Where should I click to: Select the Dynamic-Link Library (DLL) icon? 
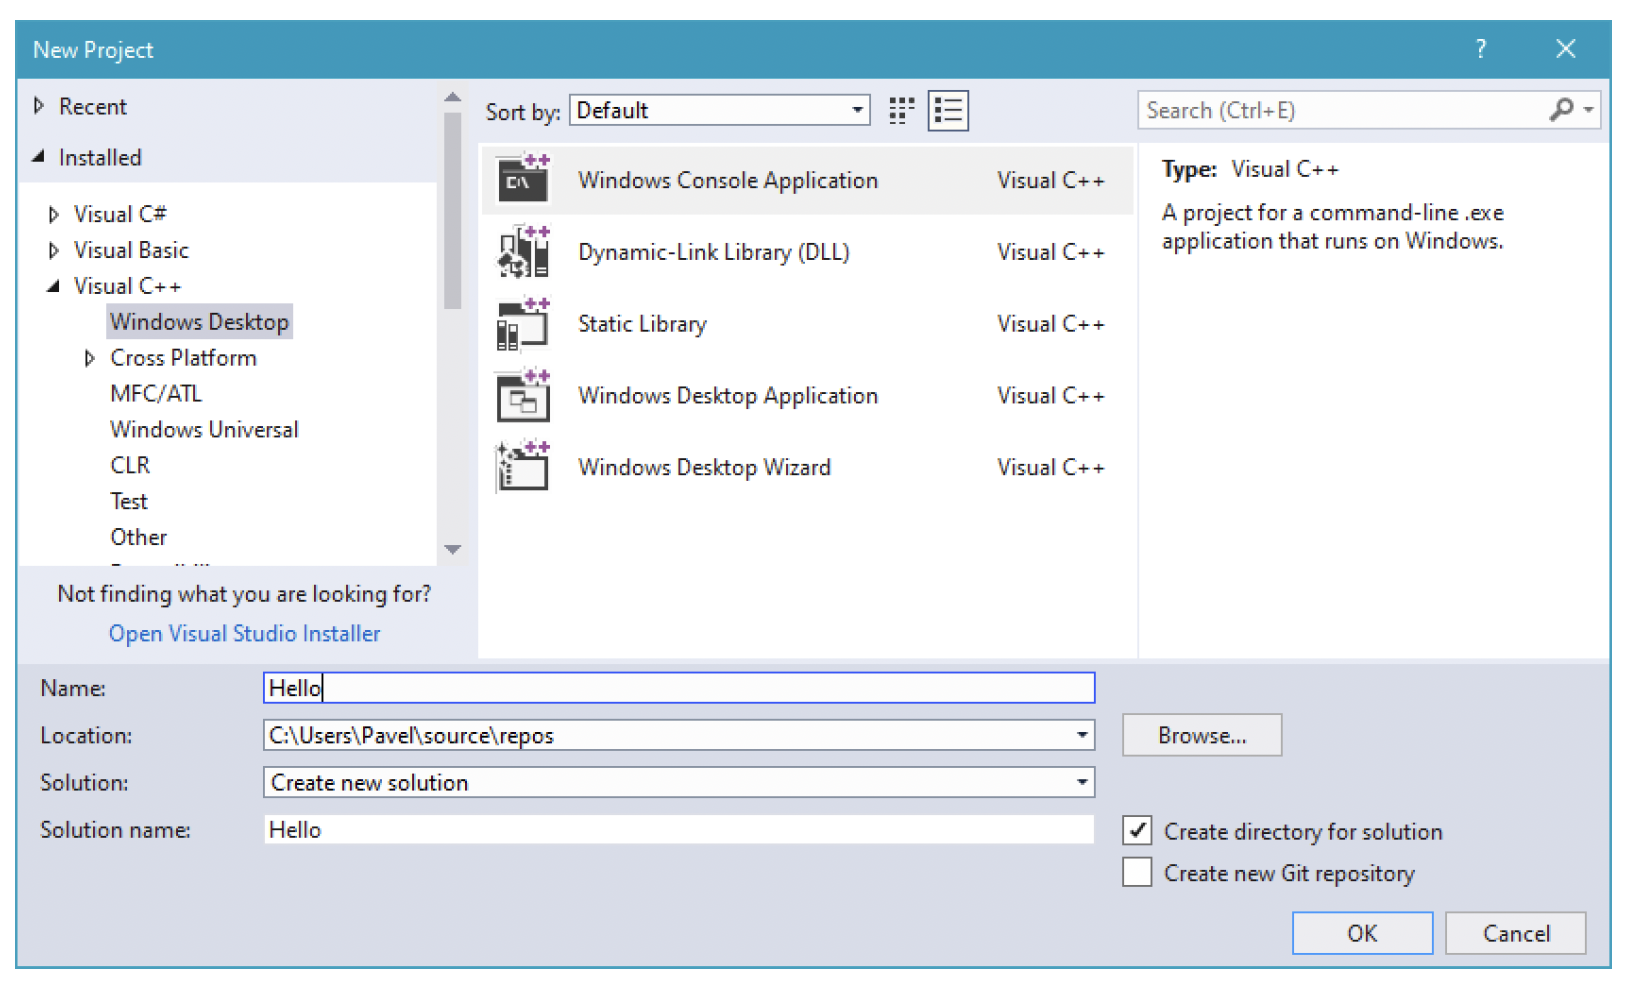[x=524, y=252]
